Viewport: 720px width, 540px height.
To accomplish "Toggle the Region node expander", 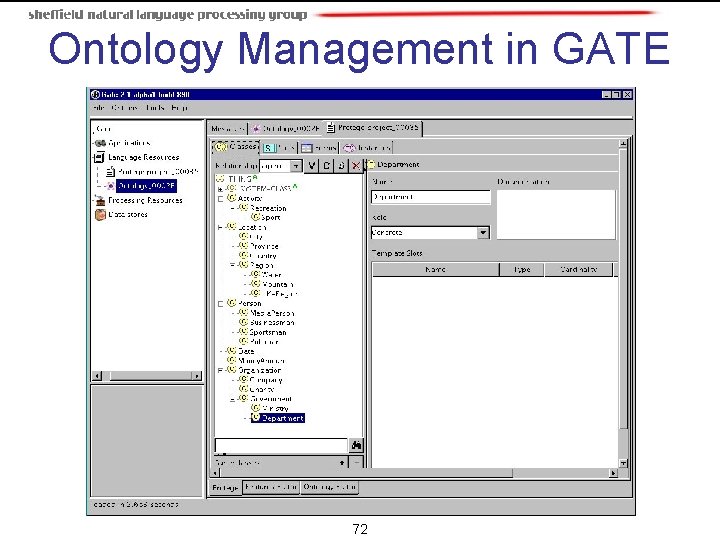I will (232, 265).
